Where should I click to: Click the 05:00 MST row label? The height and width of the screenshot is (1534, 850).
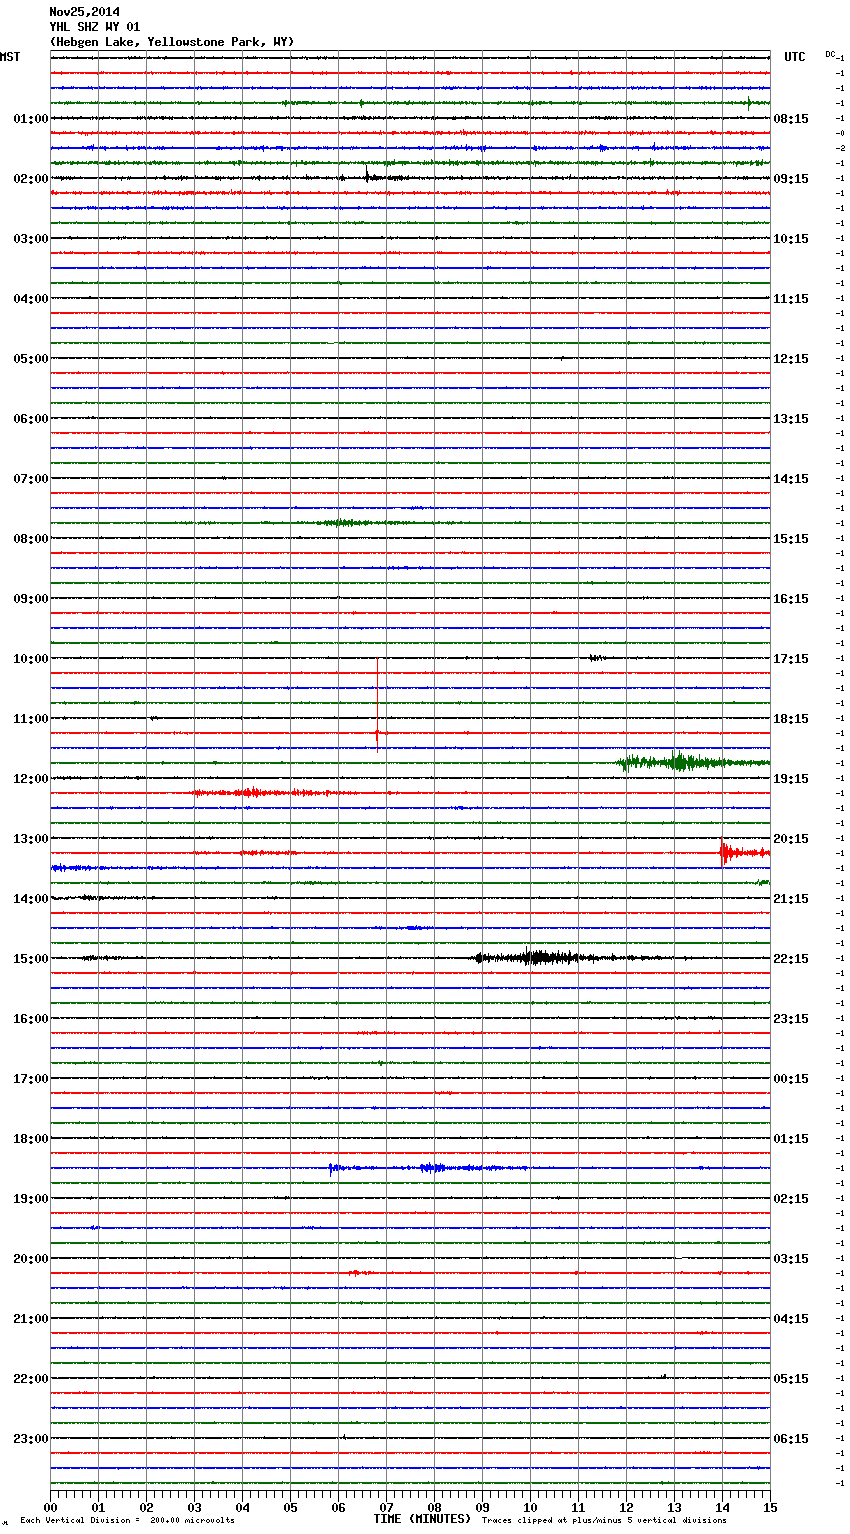[x=30, y=359]
